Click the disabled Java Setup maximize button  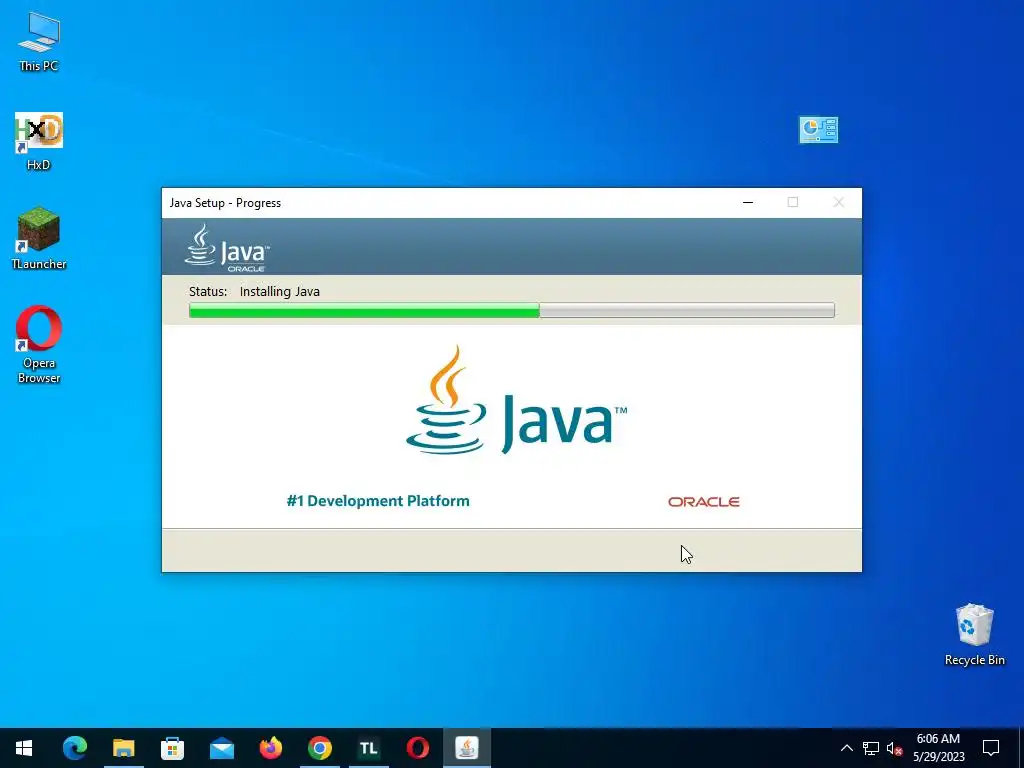click(793, 202)
